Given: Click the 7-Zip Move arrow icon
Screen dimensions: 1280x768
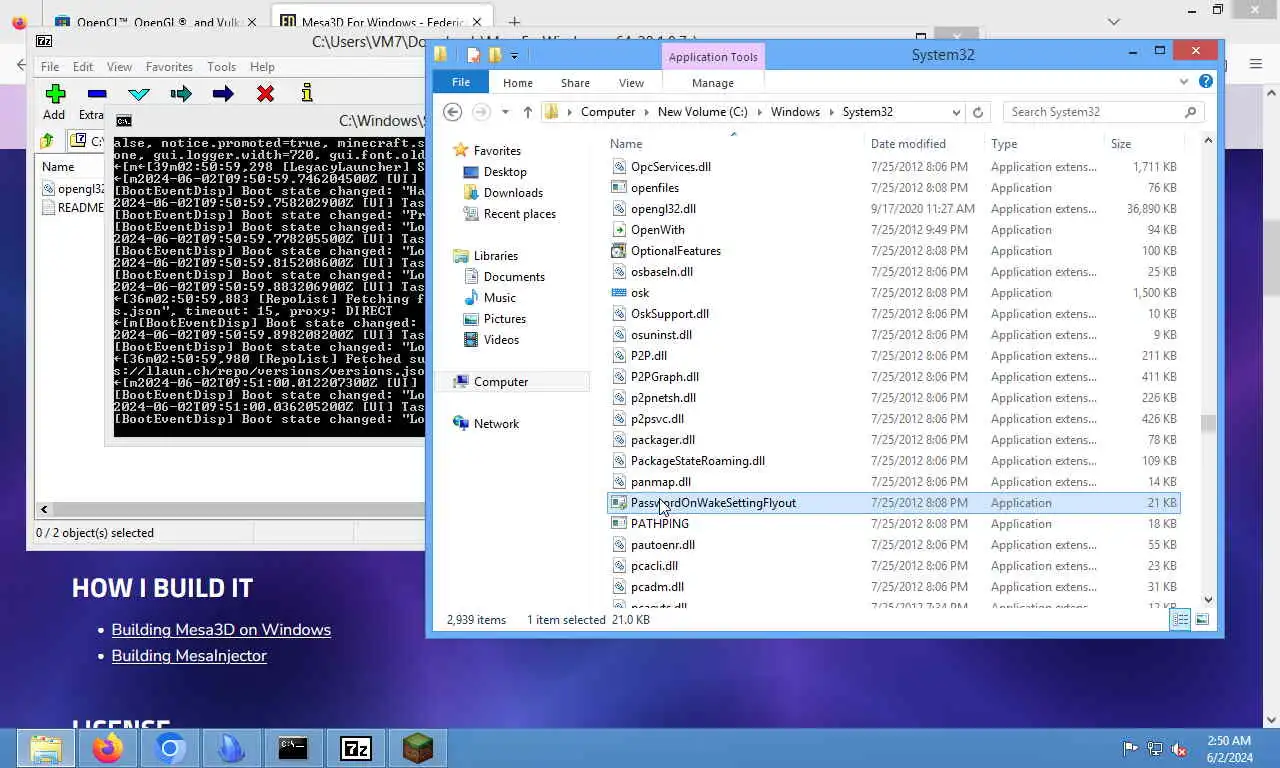Looking at the screenshot, I should click(223, 94).
